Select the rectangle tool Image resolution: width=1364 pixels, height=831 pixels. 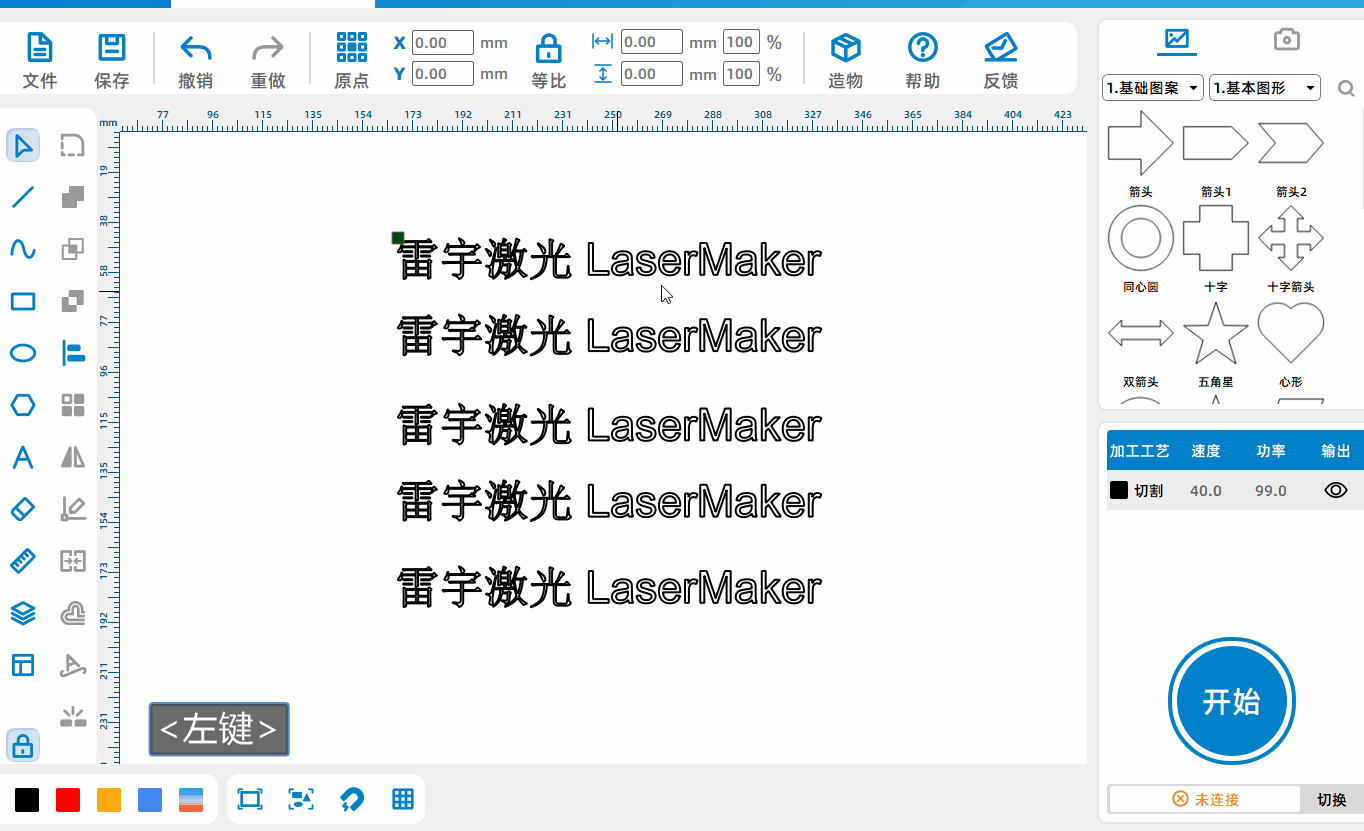[x=23, y=301]
